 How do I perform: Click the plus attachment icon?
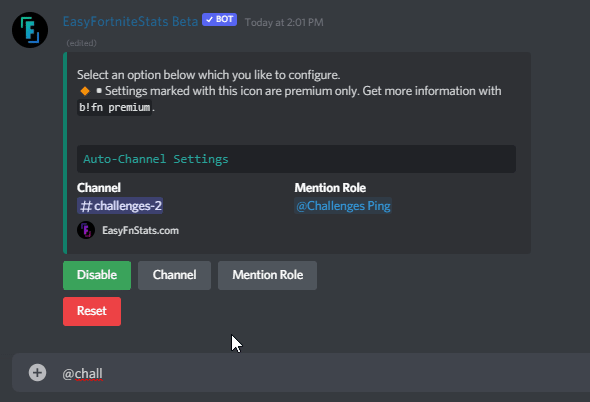tap(37, 373)
